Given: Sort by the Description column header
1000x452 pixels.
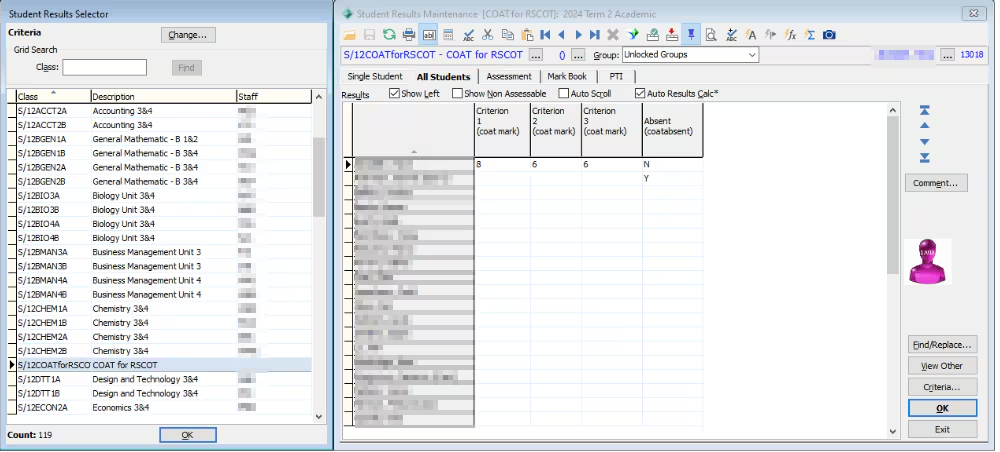Looking at the screenshot, I should 164,97.
